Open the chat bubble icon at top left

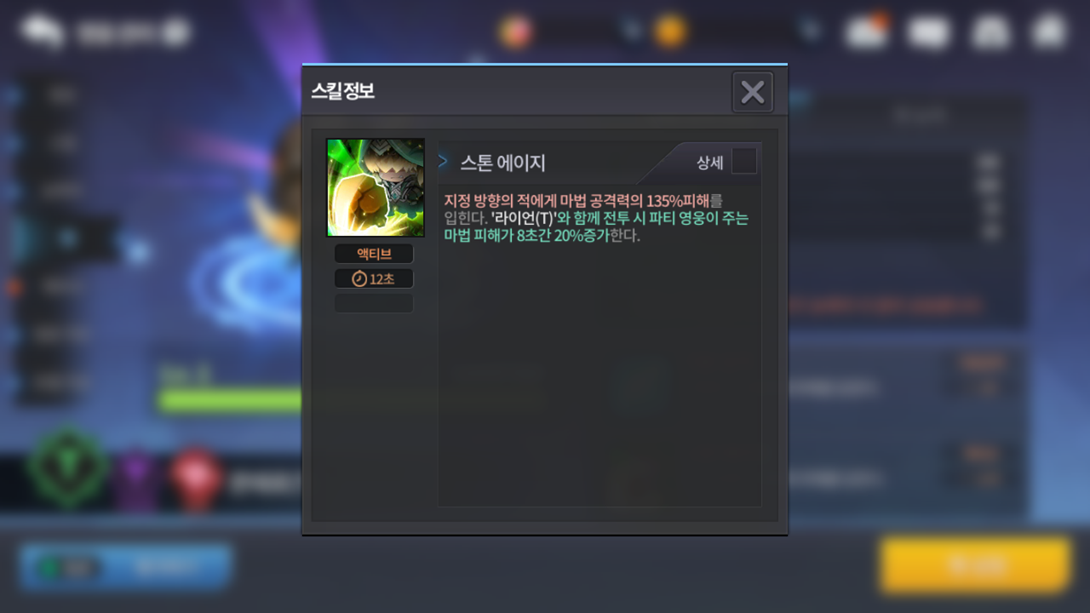tap(42, 31)
